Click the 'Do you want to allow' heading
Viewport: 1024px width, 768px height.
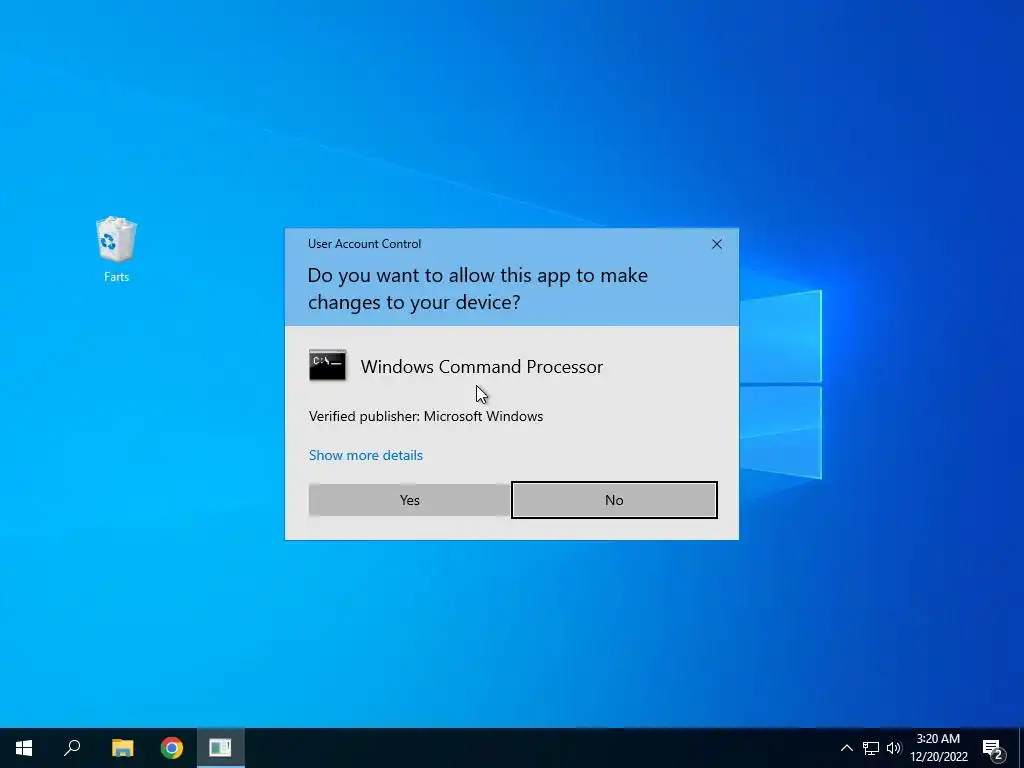pos(477,289)
